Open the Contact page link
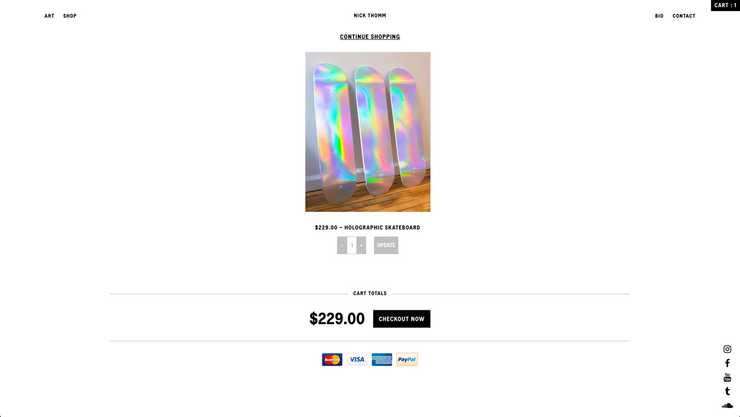This screenshot has height=417, width=740. [x=684, y=16]
